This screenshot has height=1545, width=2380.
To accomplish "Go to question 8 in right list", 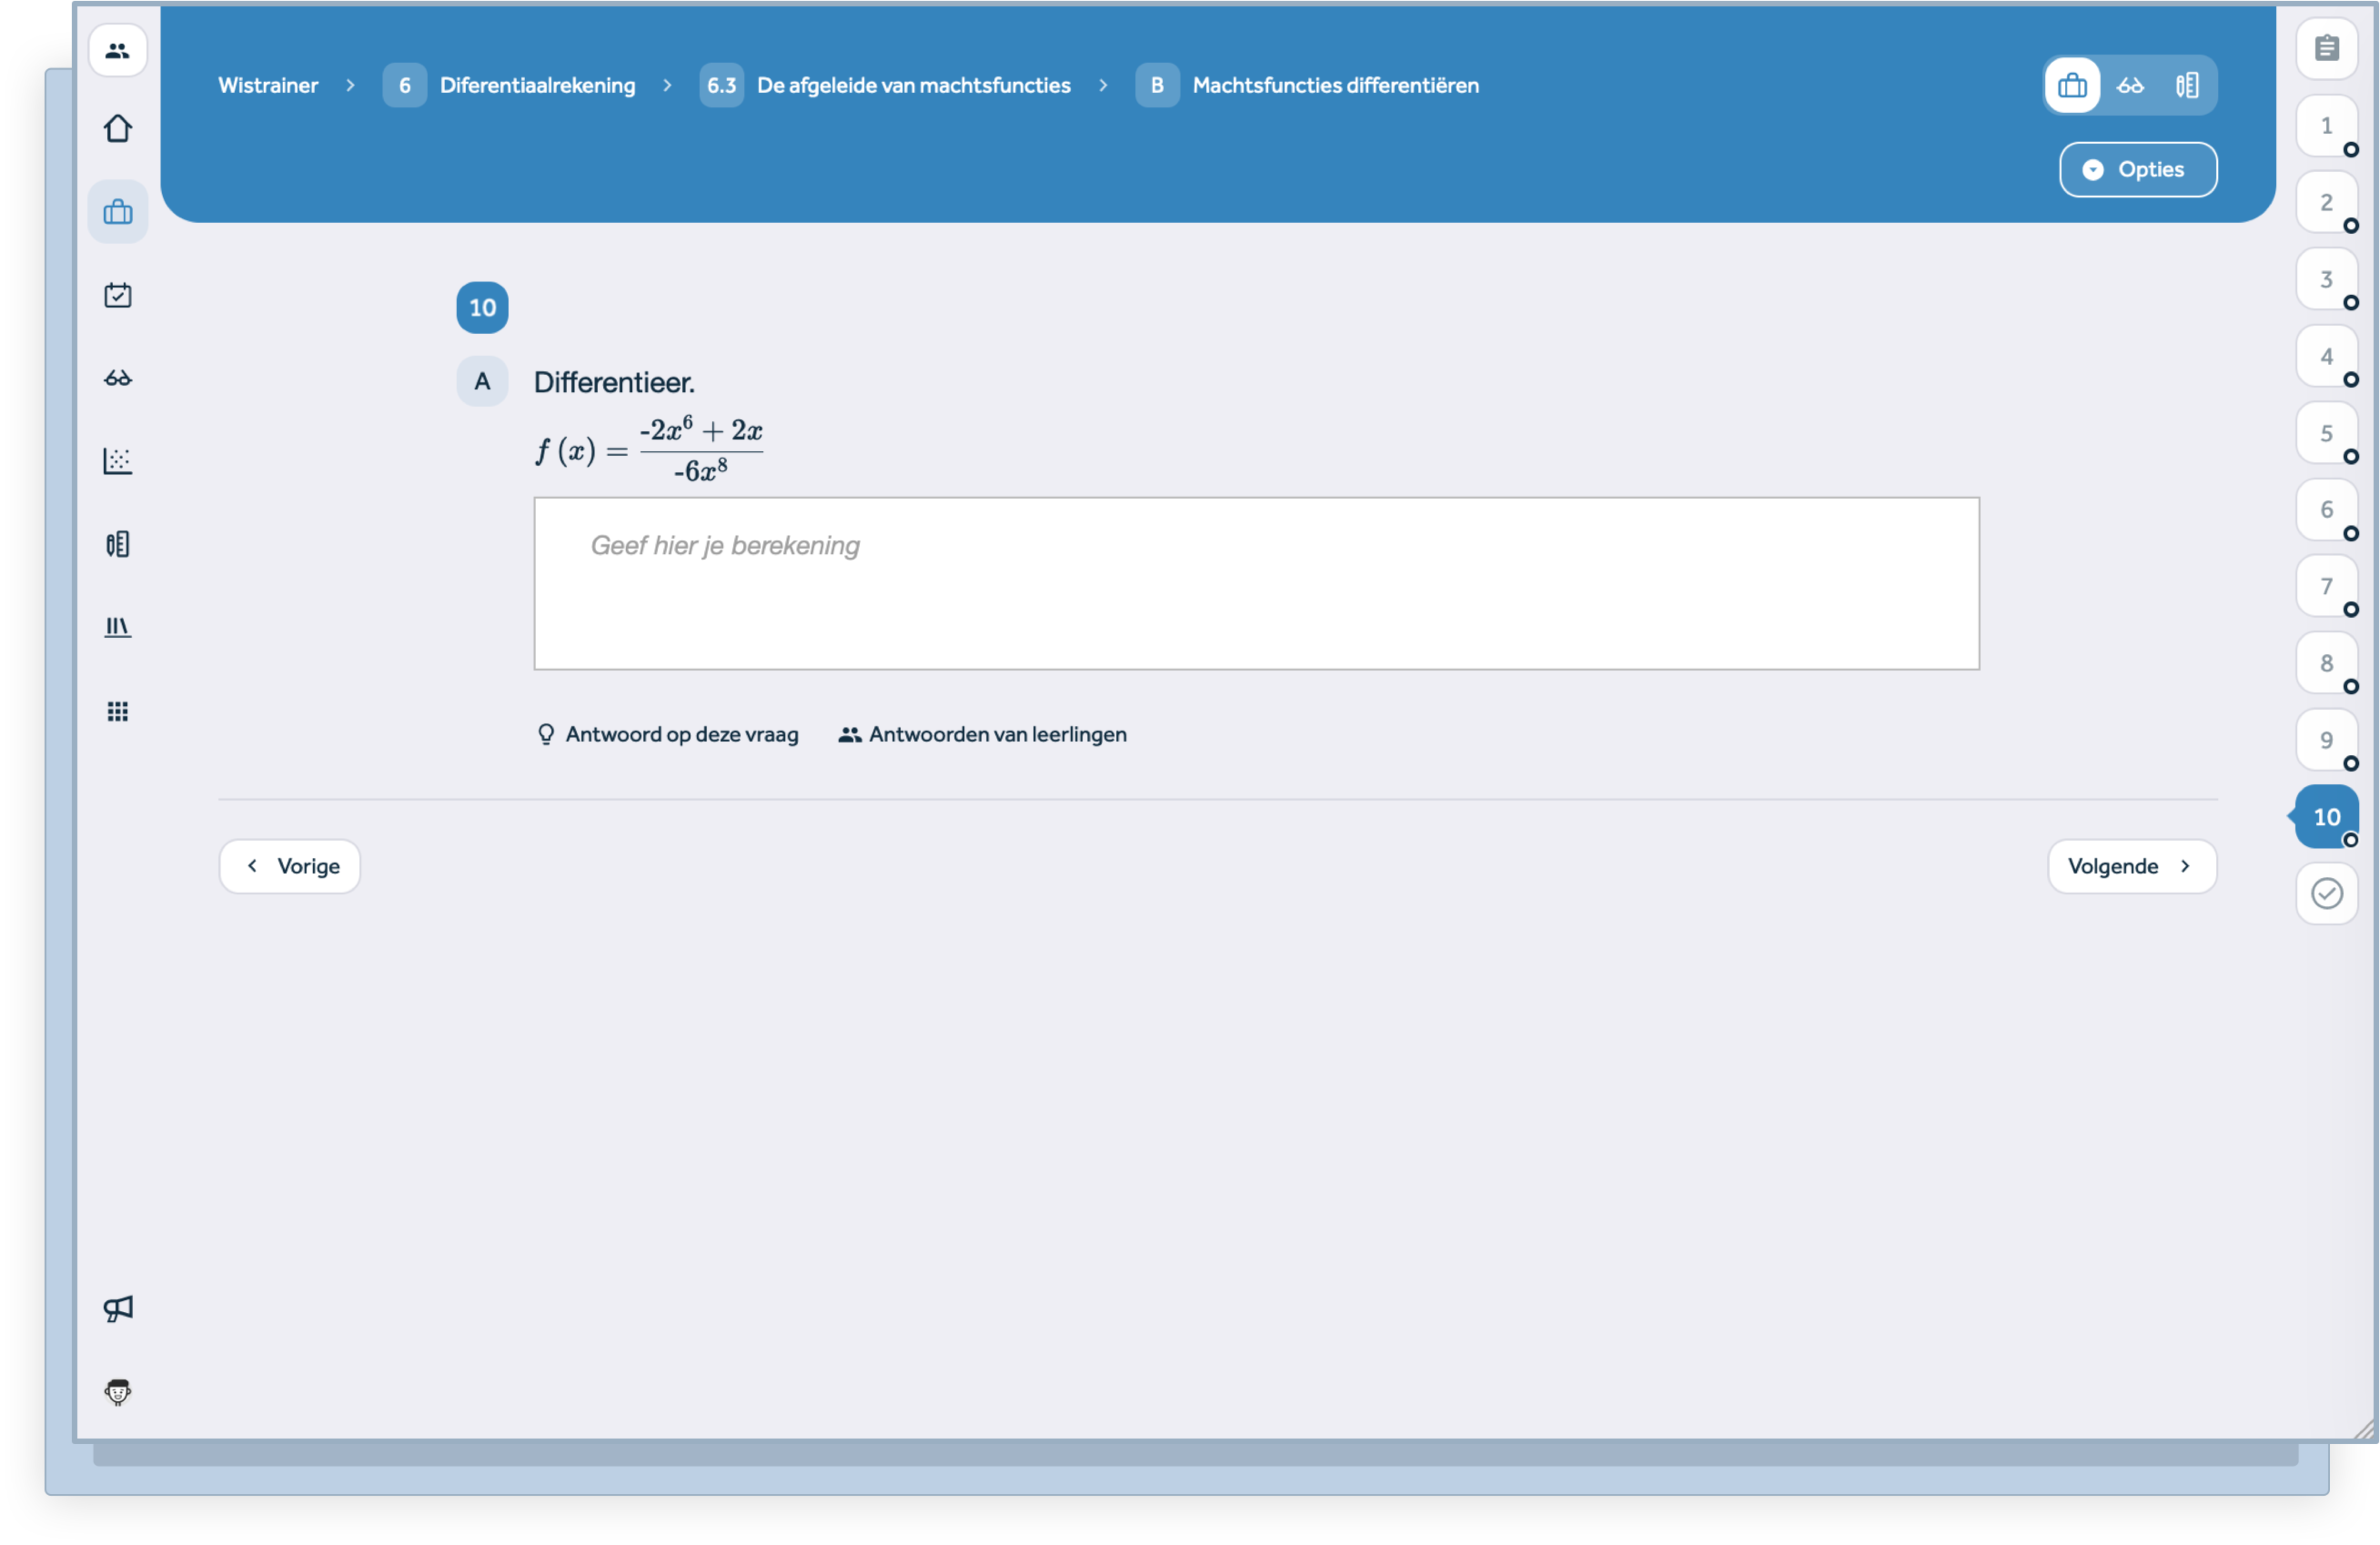I will point(2326,664).
